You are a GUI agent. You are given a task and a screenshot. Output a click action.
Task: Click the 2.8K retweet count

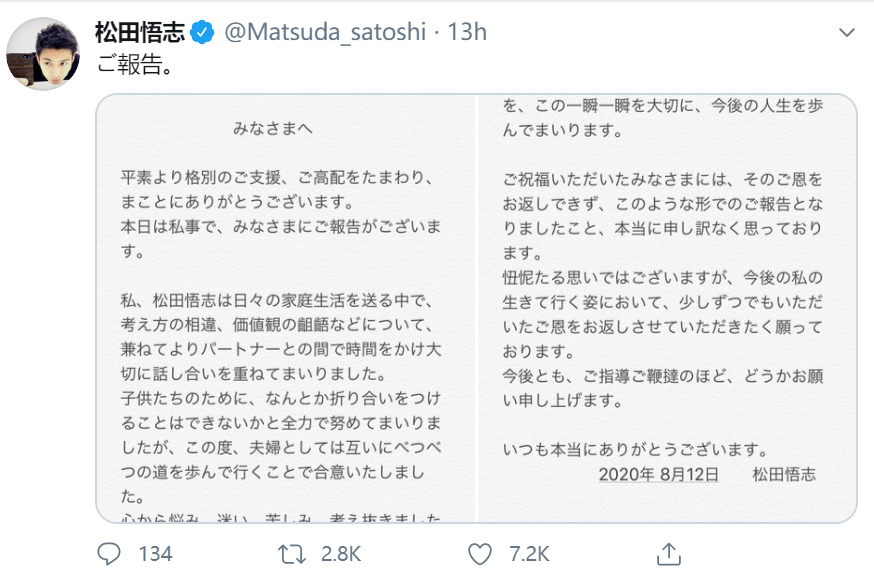point(341,554)
